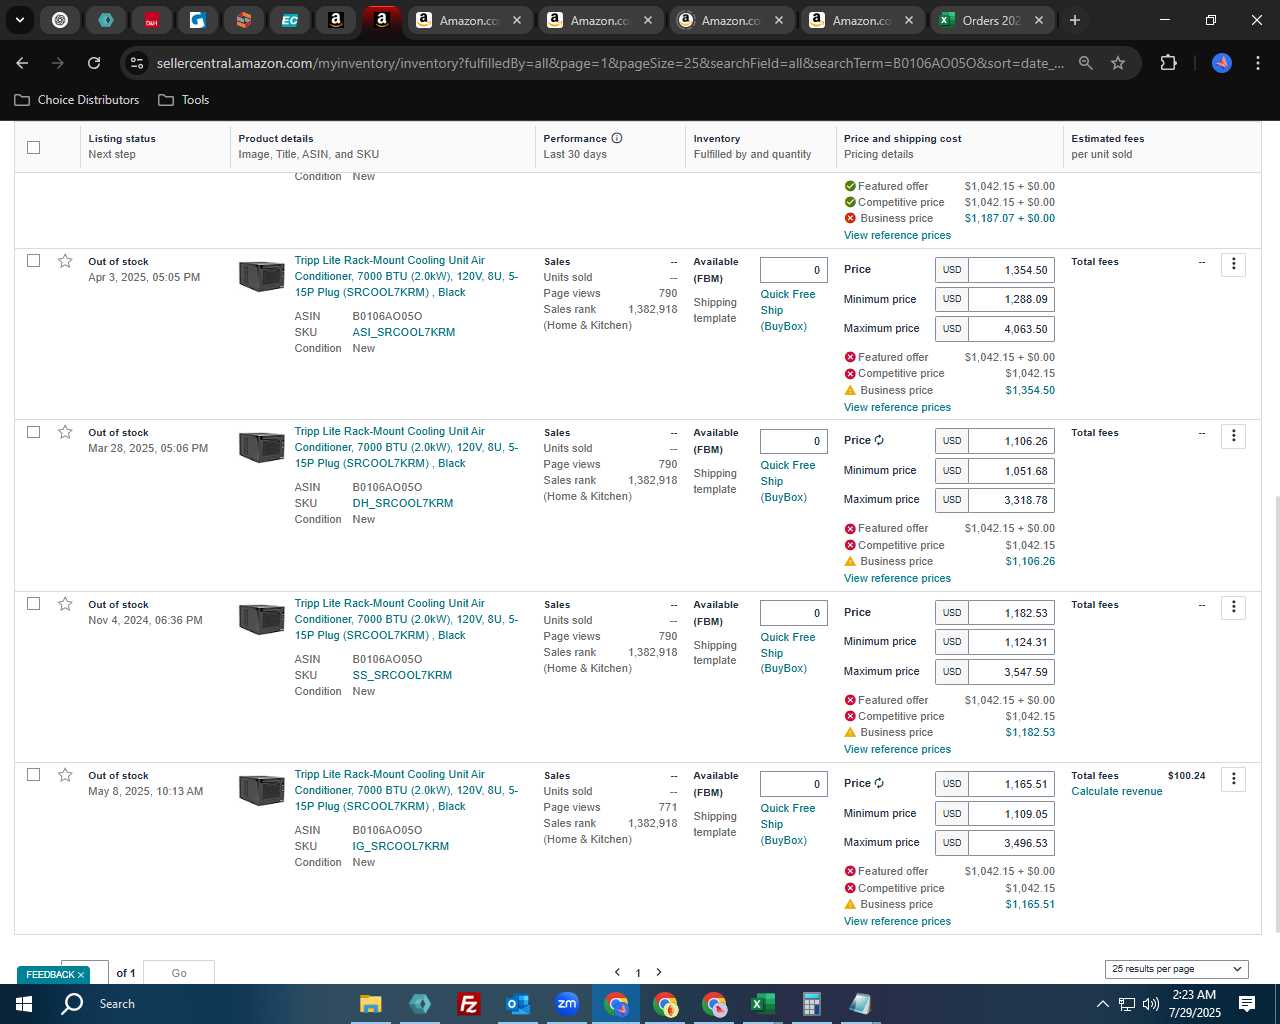Open a new browser tab
The image size is (1280, 1024).
coord(1075,20)
